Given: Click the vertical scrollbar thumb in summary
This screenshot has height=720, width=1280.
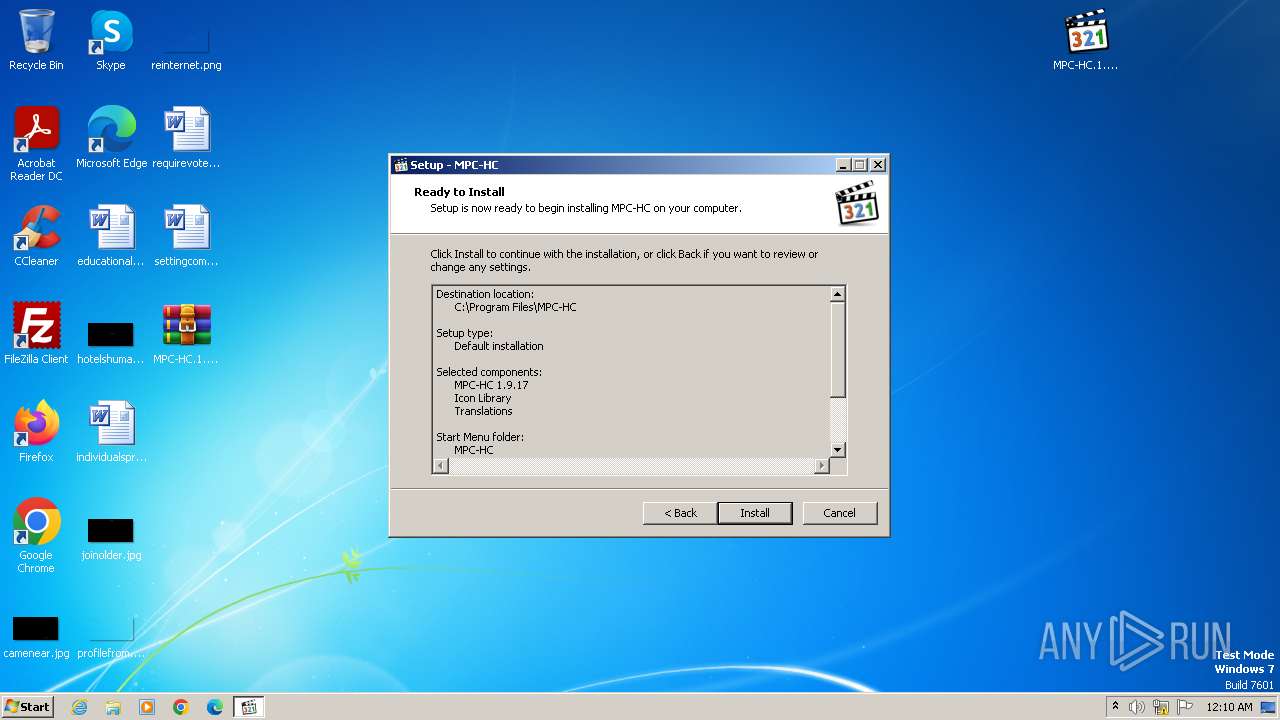Looking at the screenshot, I should point(838,348).
